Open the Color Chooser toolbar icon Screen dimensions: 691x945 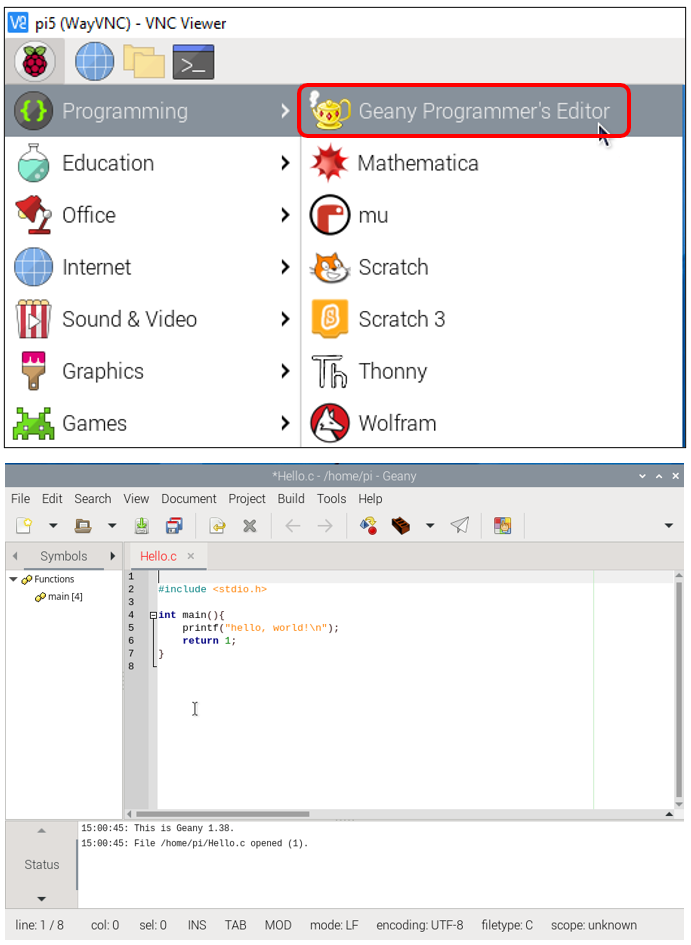502,526
